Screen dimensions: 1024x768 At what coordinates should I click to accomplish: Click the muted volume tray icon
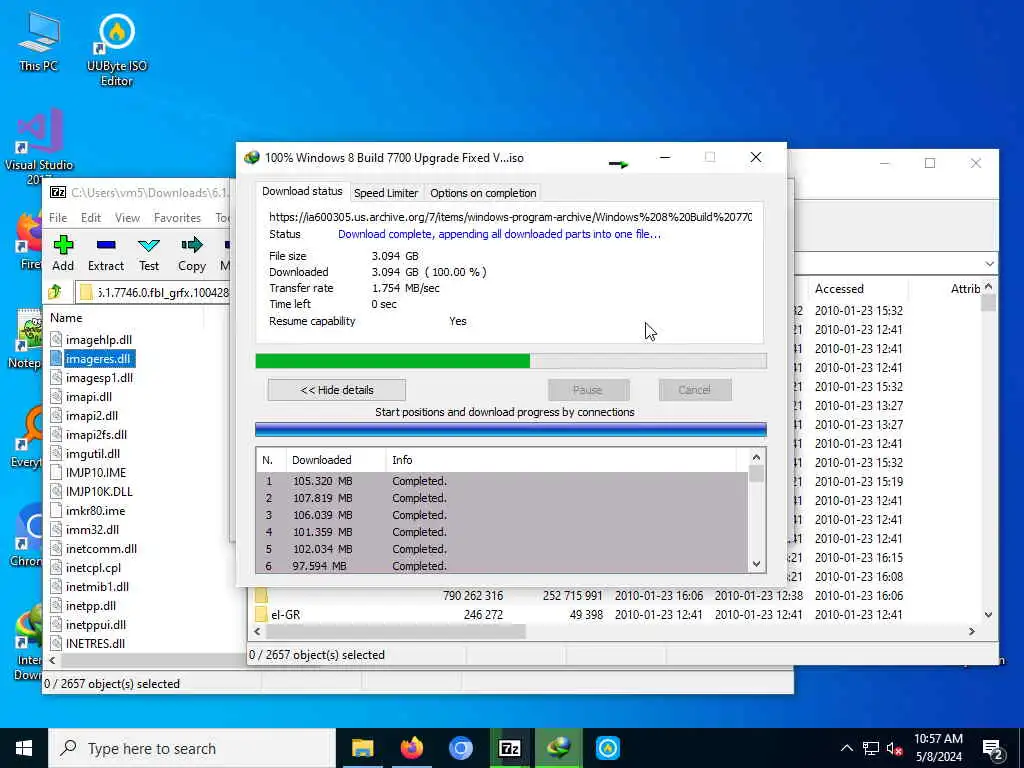pyautogui.click(x=895, y=748)
